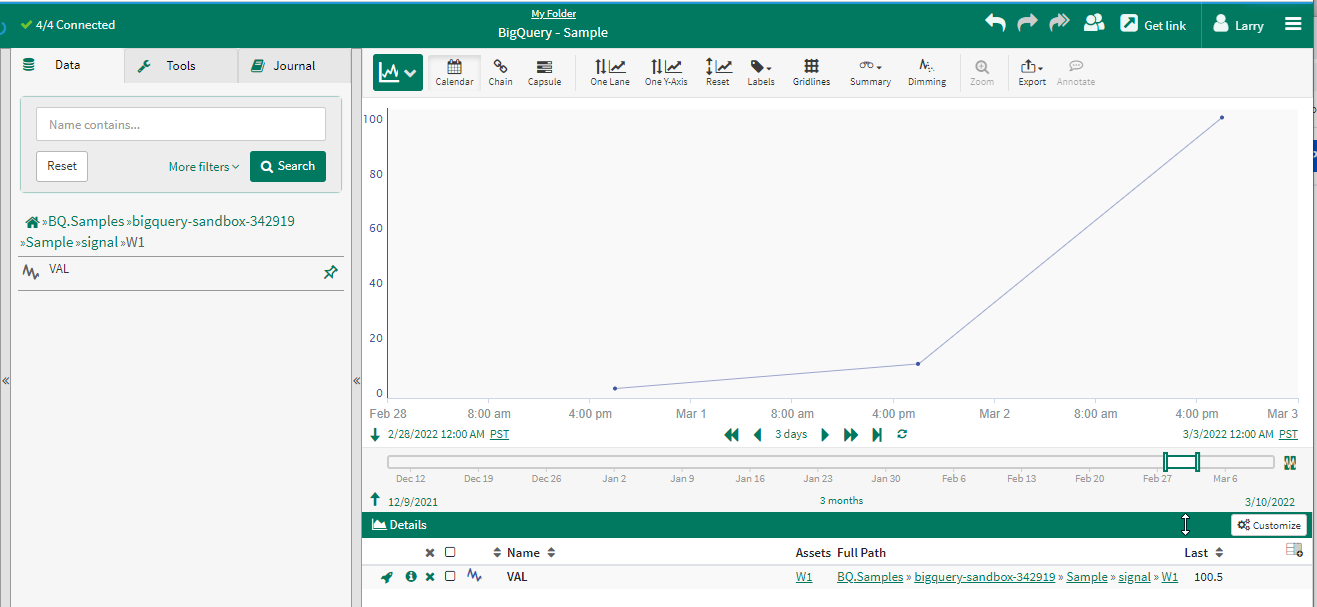Toggle the VAL row checkbox
This screenshot has width=1317, height=607.
pyautogui.click(x=450, y=576)
